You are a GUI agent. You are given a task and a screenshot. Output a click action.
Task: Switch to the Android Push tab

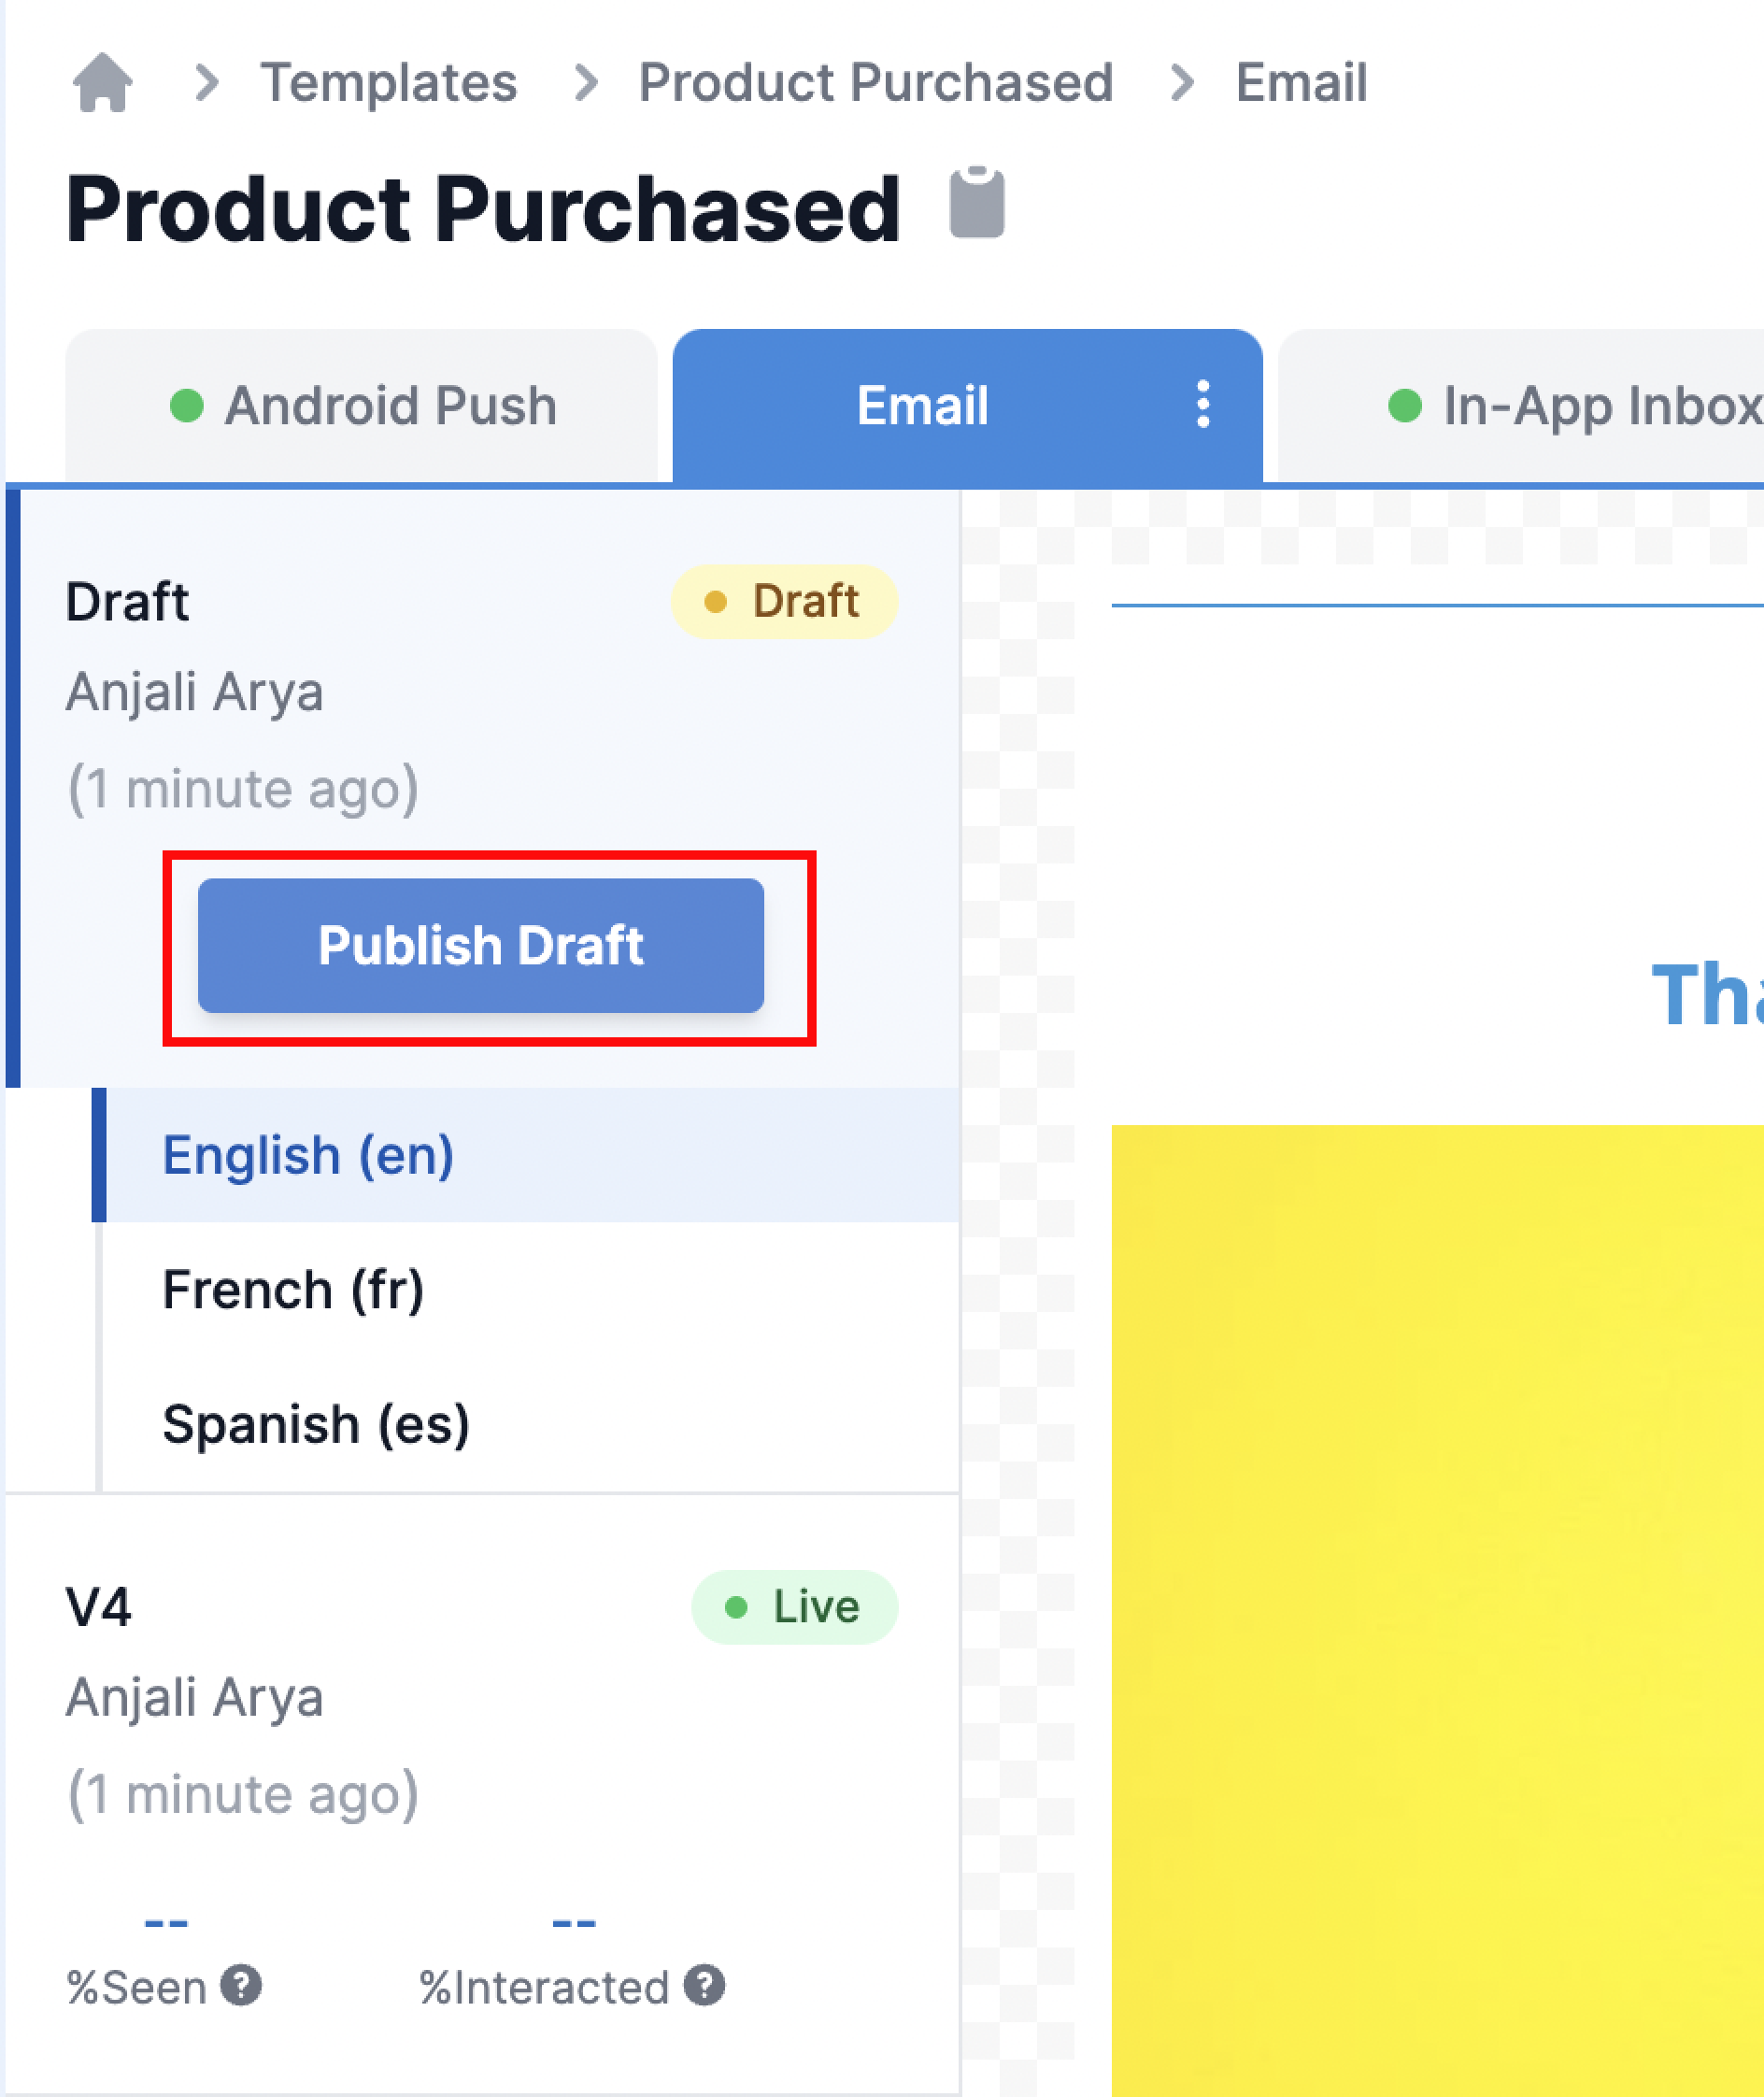(x=361, y=406)
